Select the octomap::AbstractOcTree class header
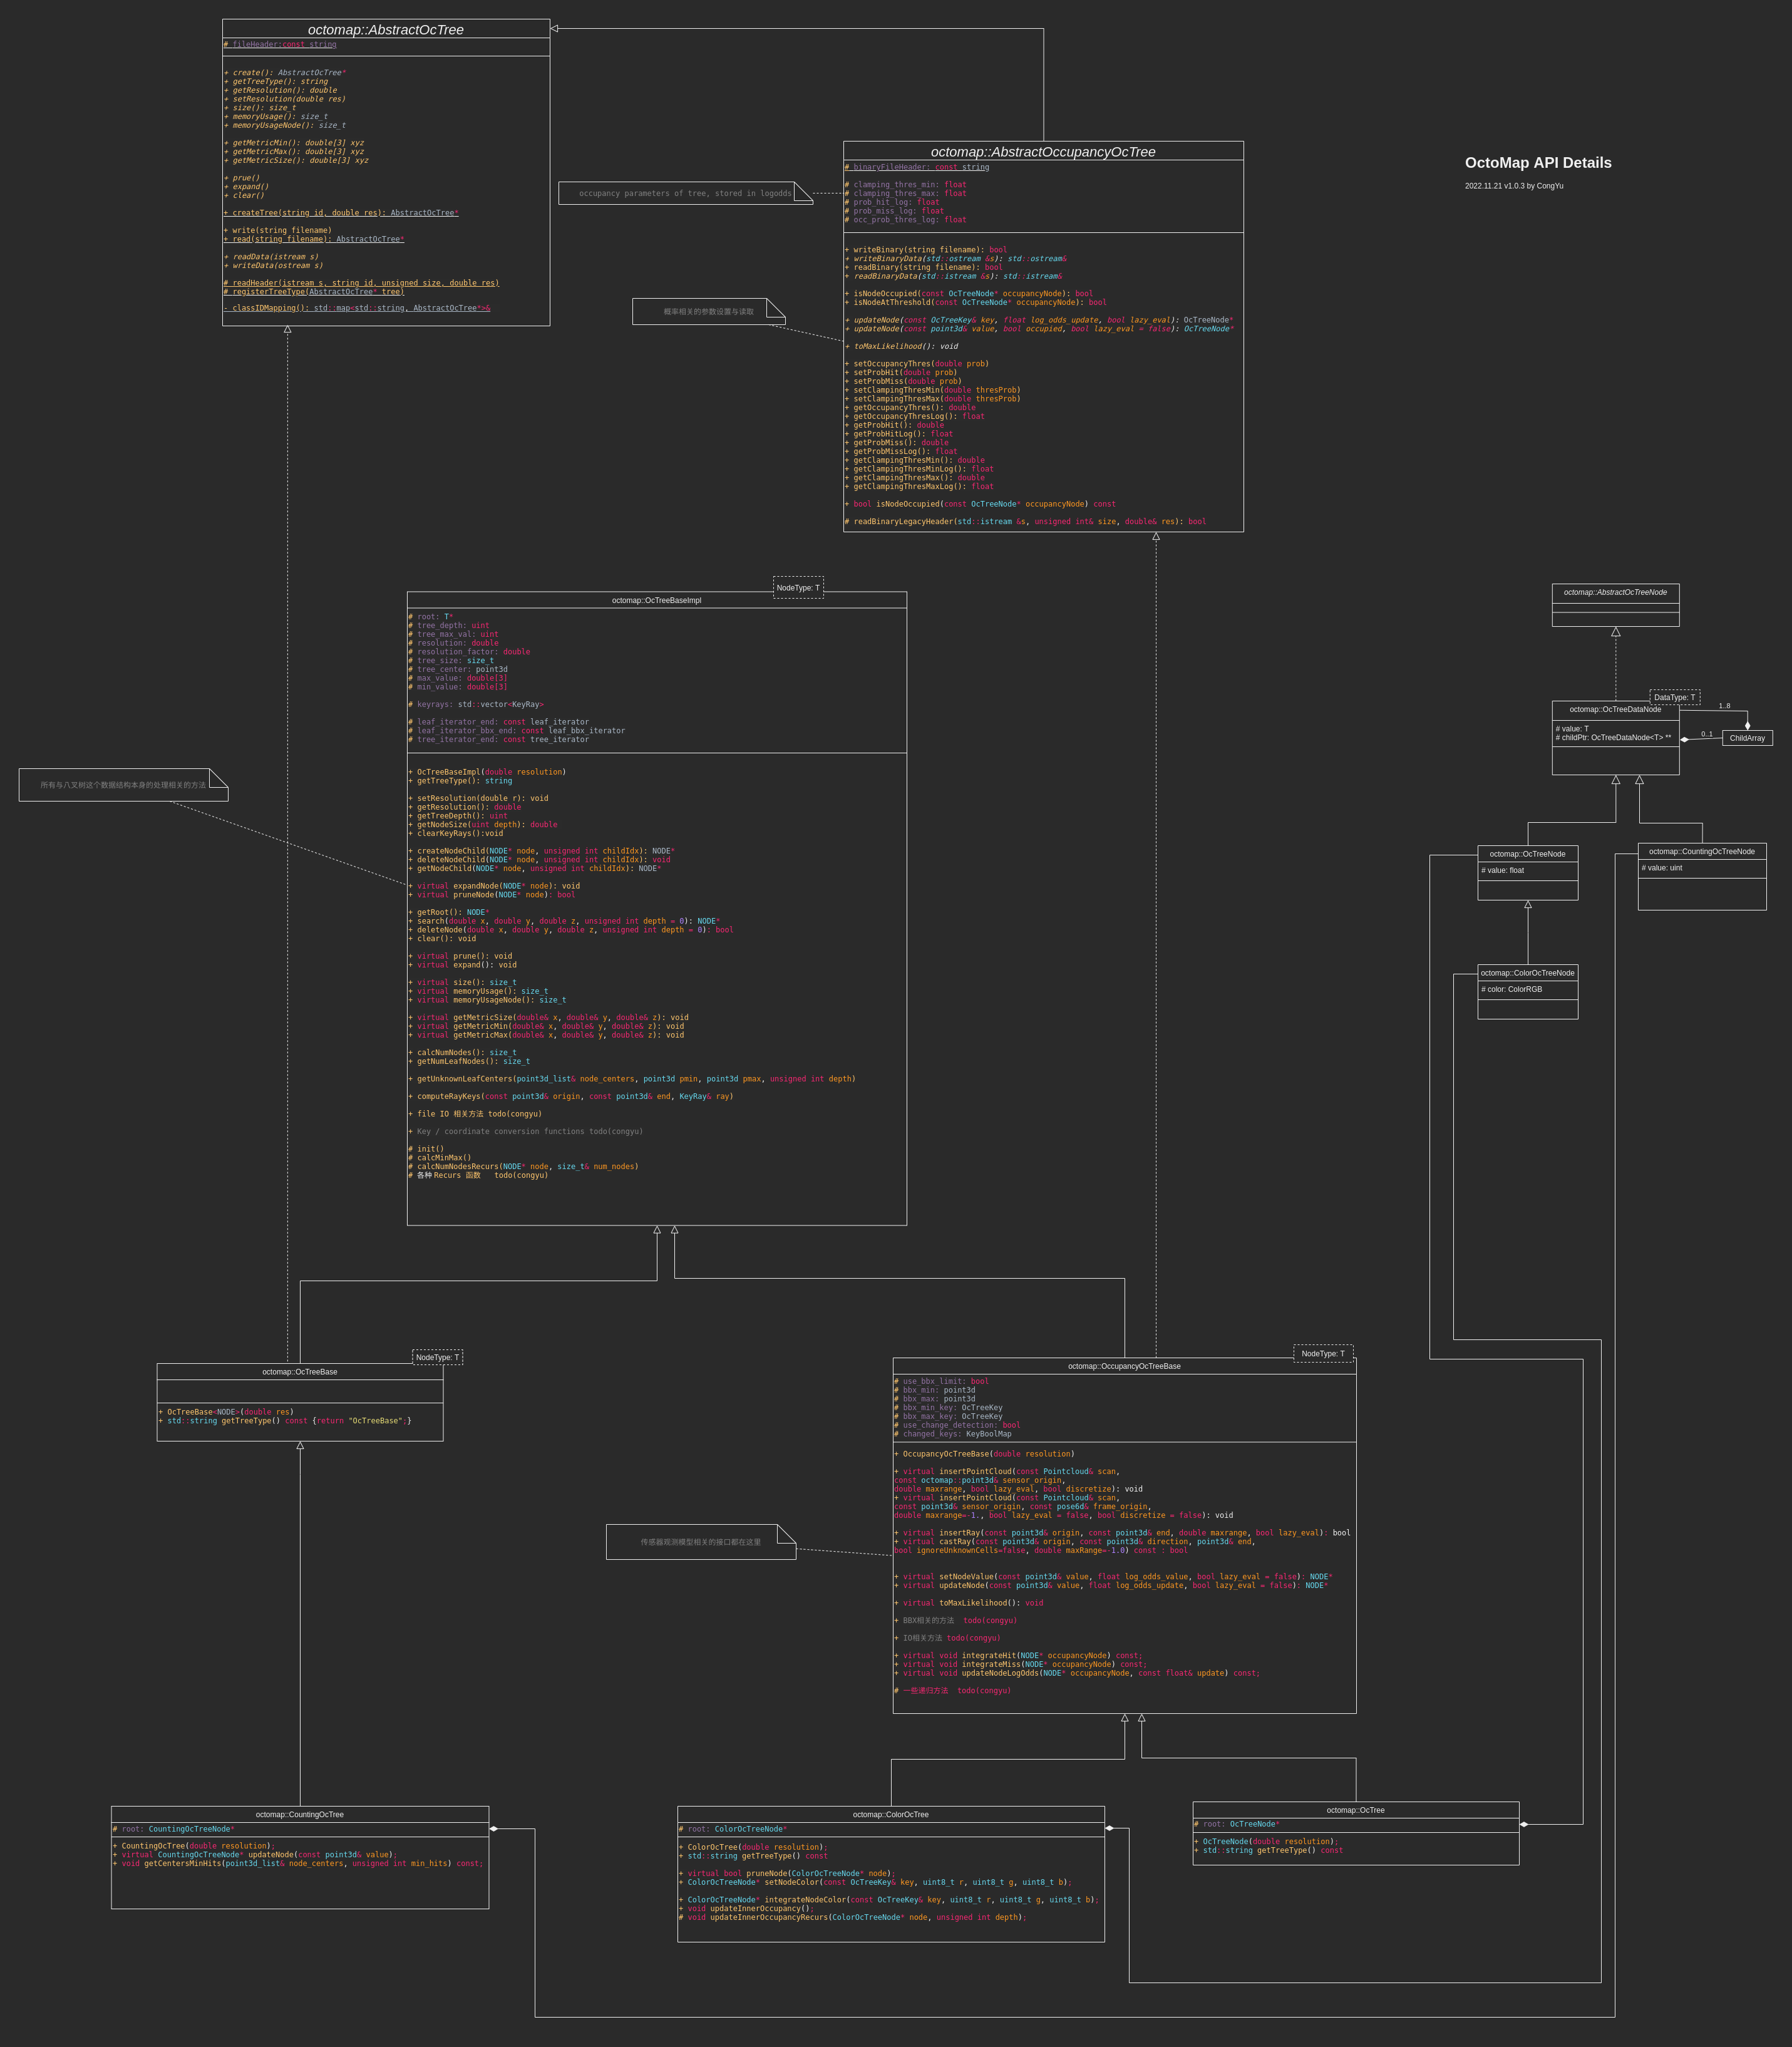 click(385, 30)
